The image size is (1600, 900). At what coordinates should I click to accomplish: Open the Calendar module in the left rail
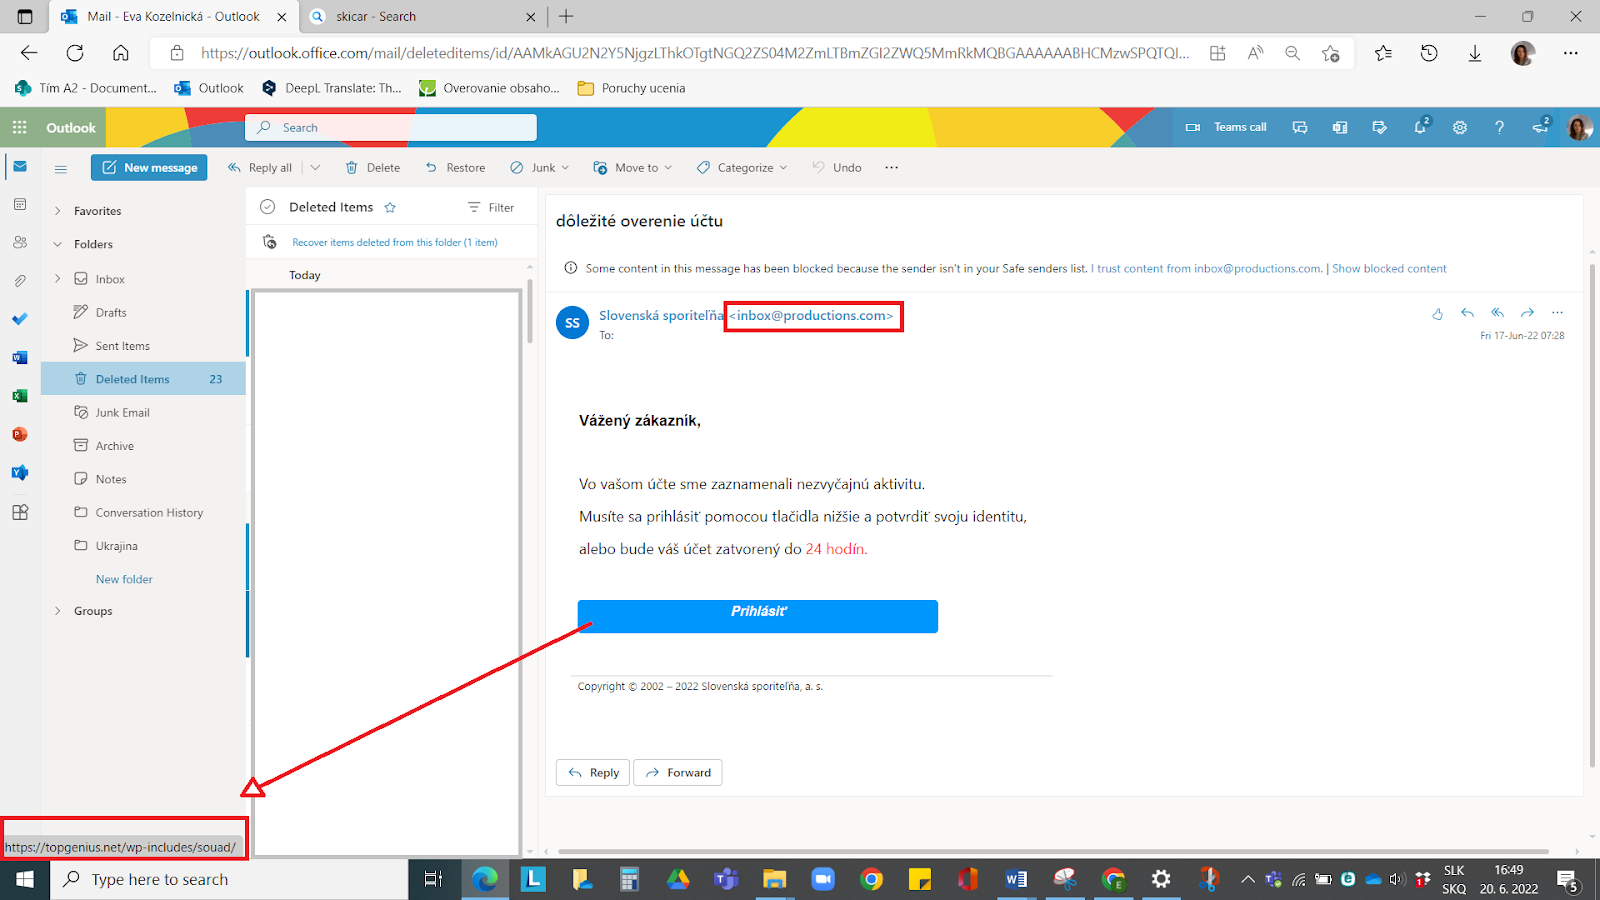pos(20,204)
